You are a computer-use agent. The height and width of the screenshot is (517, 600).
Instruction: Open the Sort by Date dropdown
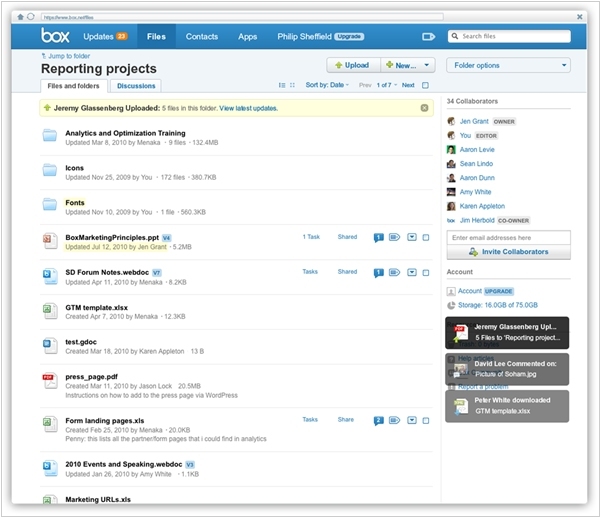328,86
